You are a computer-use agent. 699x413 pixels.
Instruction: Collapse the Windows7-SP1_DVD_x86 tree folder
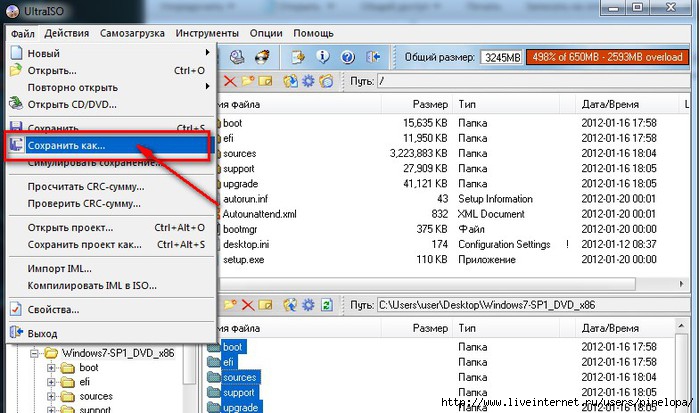coord(35,353)
